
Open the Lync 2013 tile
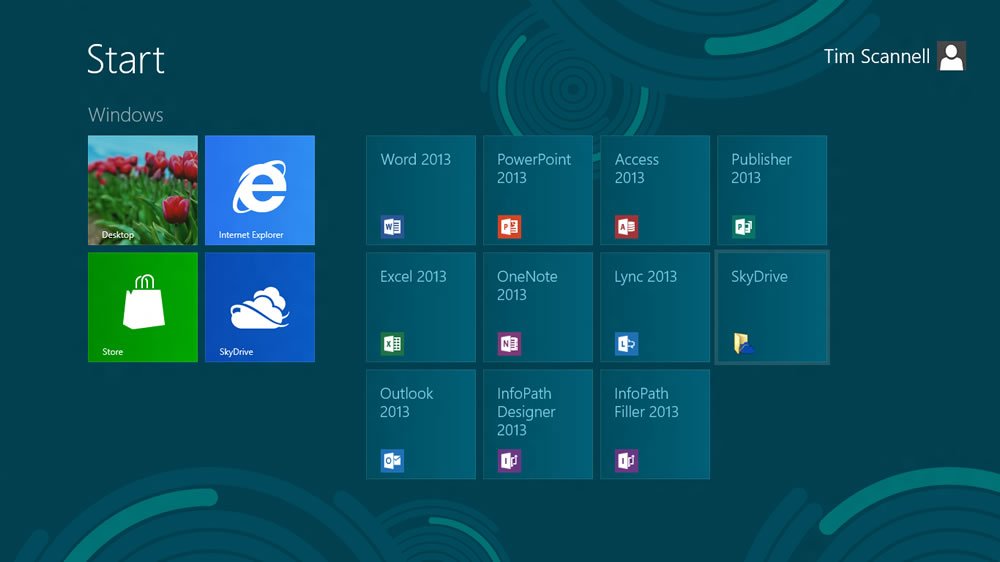[x=655, y=307]
